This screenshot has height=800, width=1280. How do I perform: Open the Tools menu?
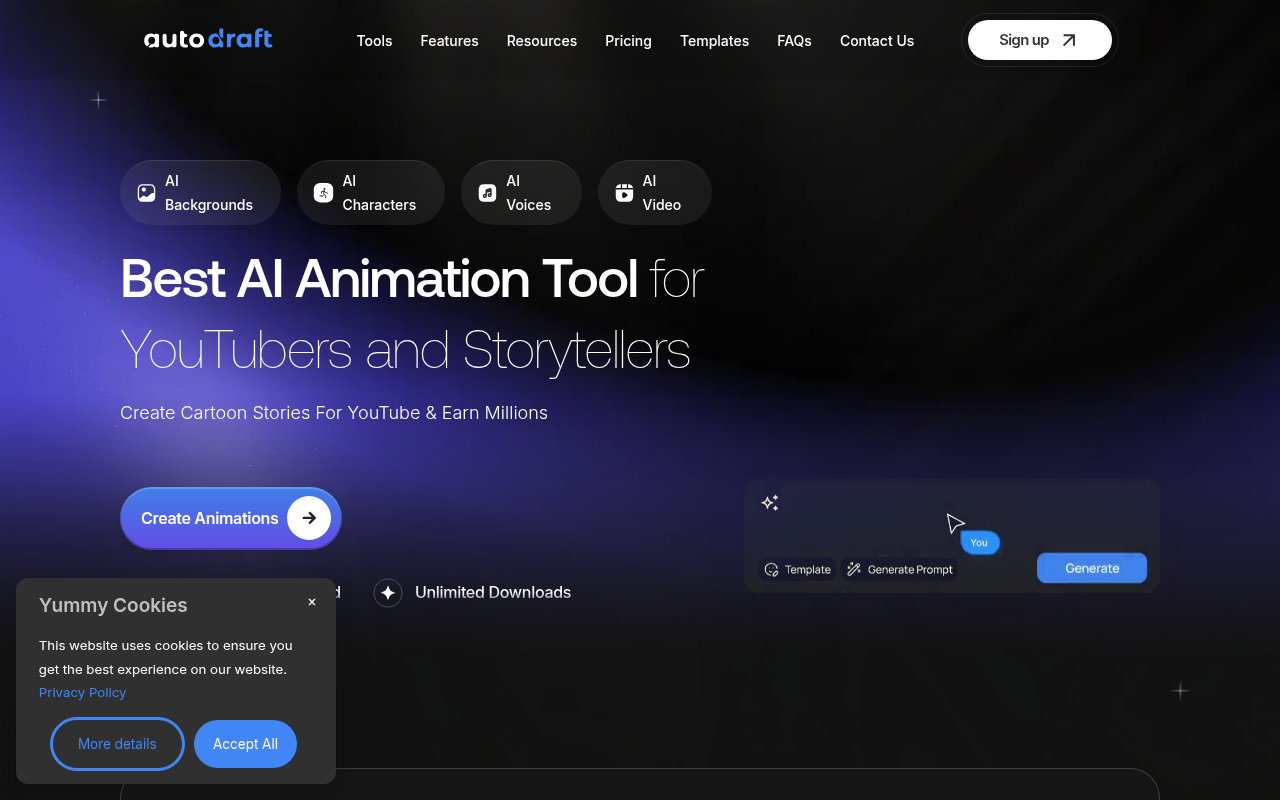[374, 41]
